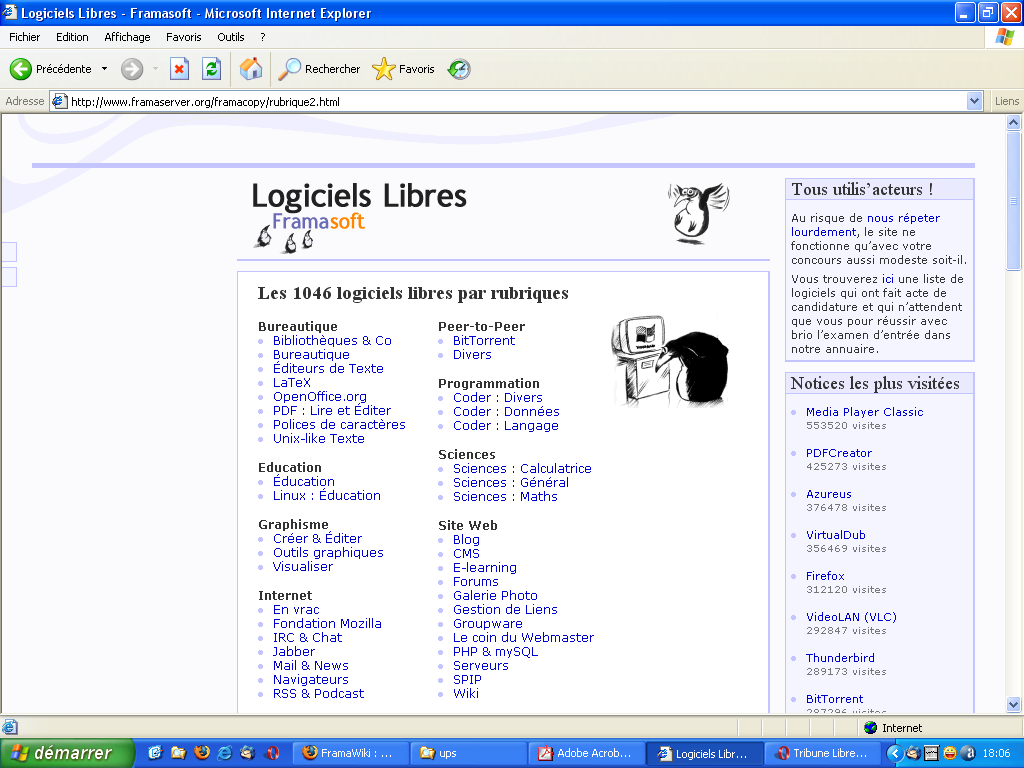Image resolution: width=1024 pixels, height=768 pixels.
Task: Open VideoLAN (VLC) notice link
Action: [x=851, y=616]
